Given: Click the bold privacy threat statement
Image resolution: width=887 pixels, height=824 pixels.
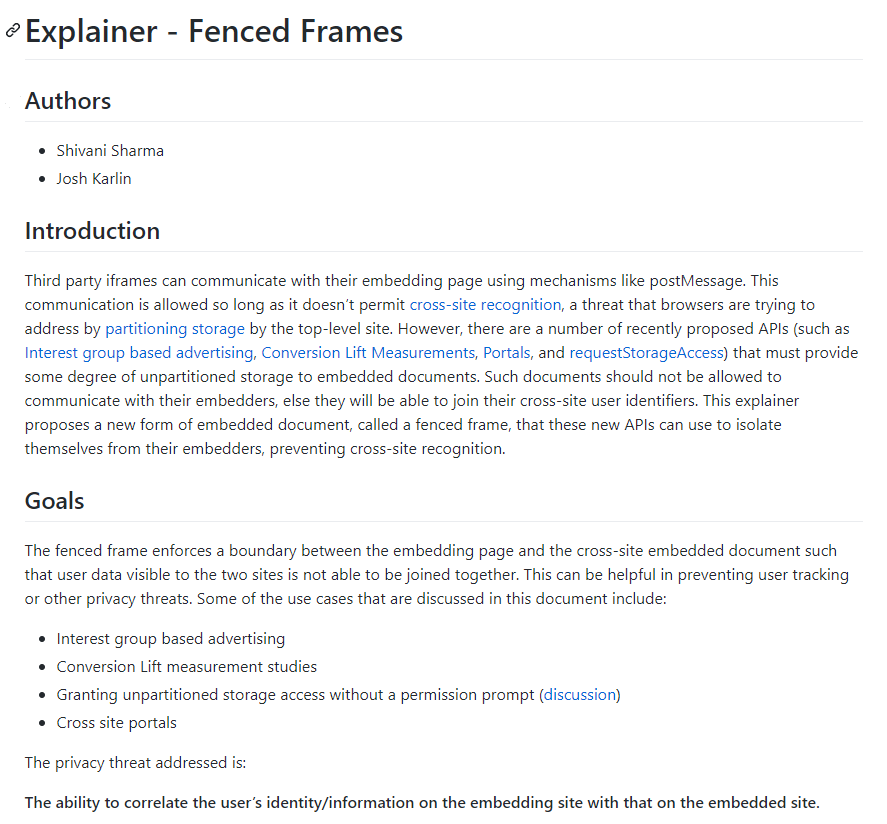Looking at the screenshot, I should click(x=422, y=803).
